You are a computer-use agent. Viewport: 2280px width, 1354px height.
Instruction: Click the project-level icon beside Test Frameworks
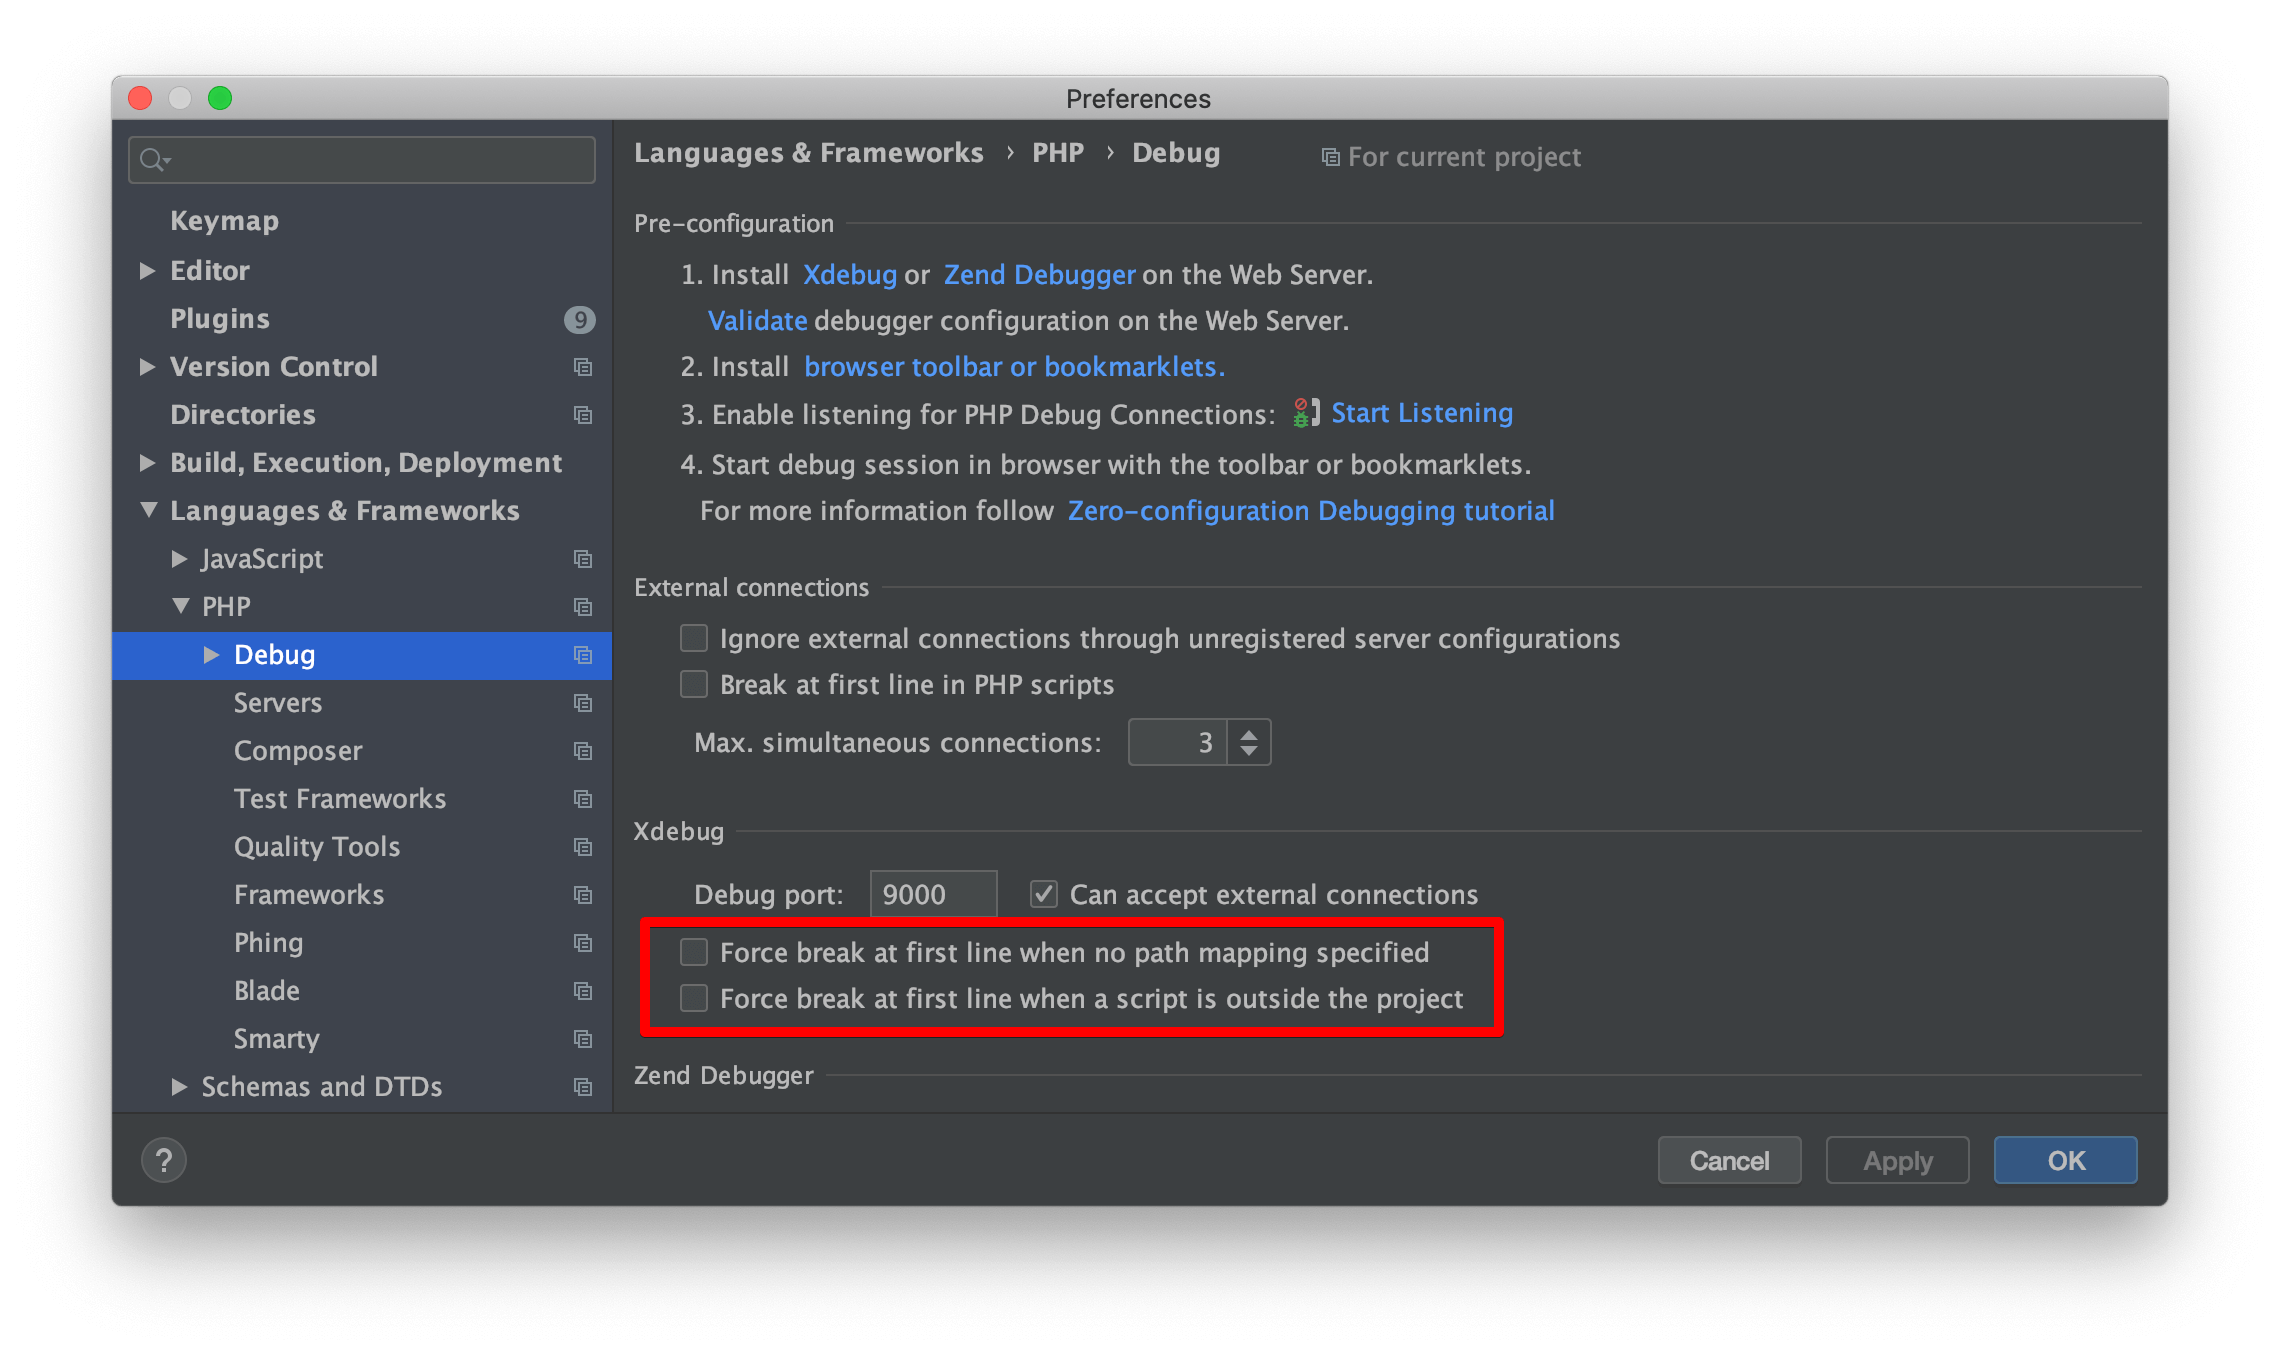[x=583, y=799]
